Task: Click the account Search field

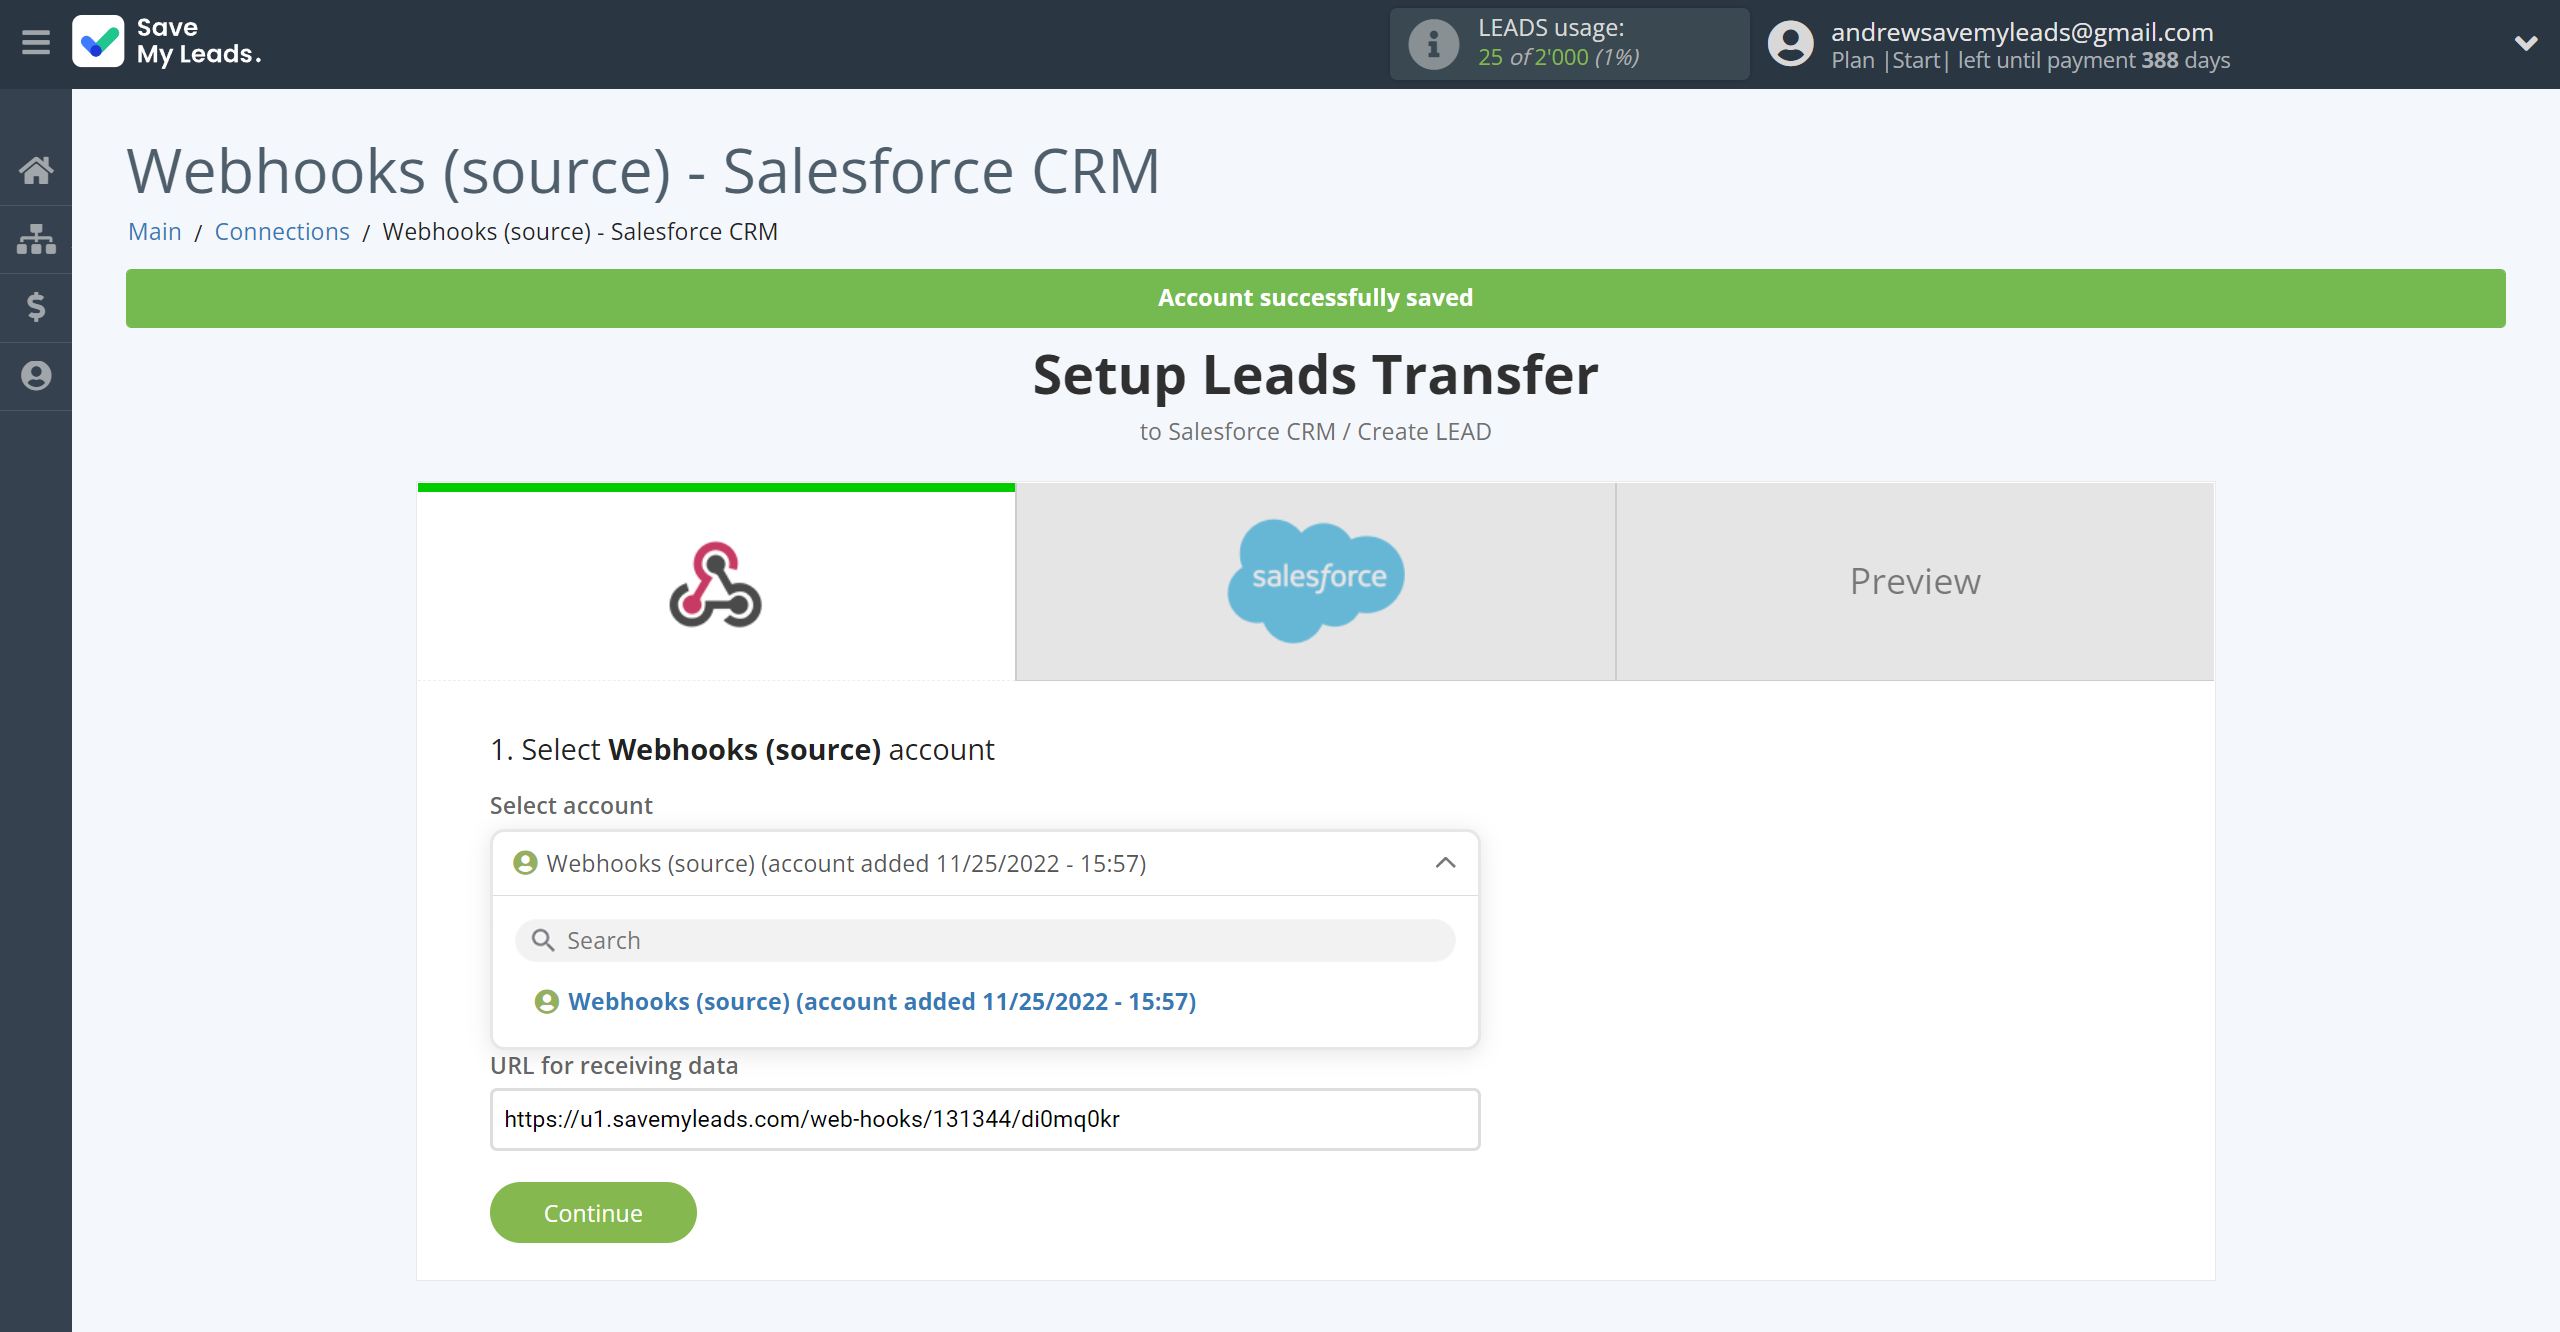Action: 985,940
